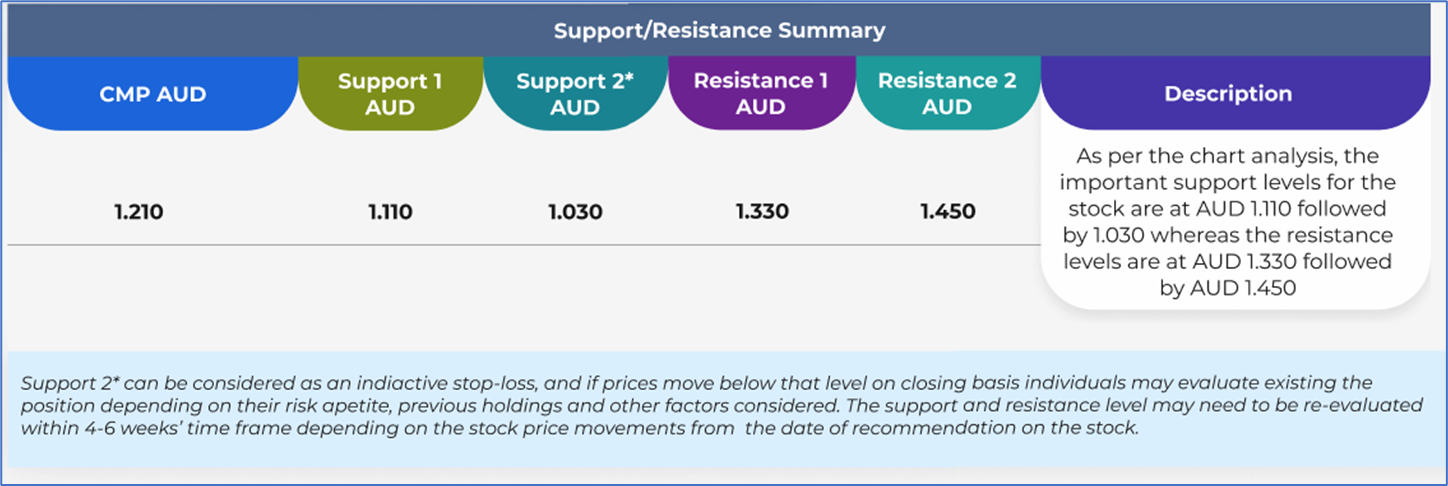The height and width of the screenshot is (486, 1448).
Task: Select the Support 1 AUD header
Action: (389, 94)
